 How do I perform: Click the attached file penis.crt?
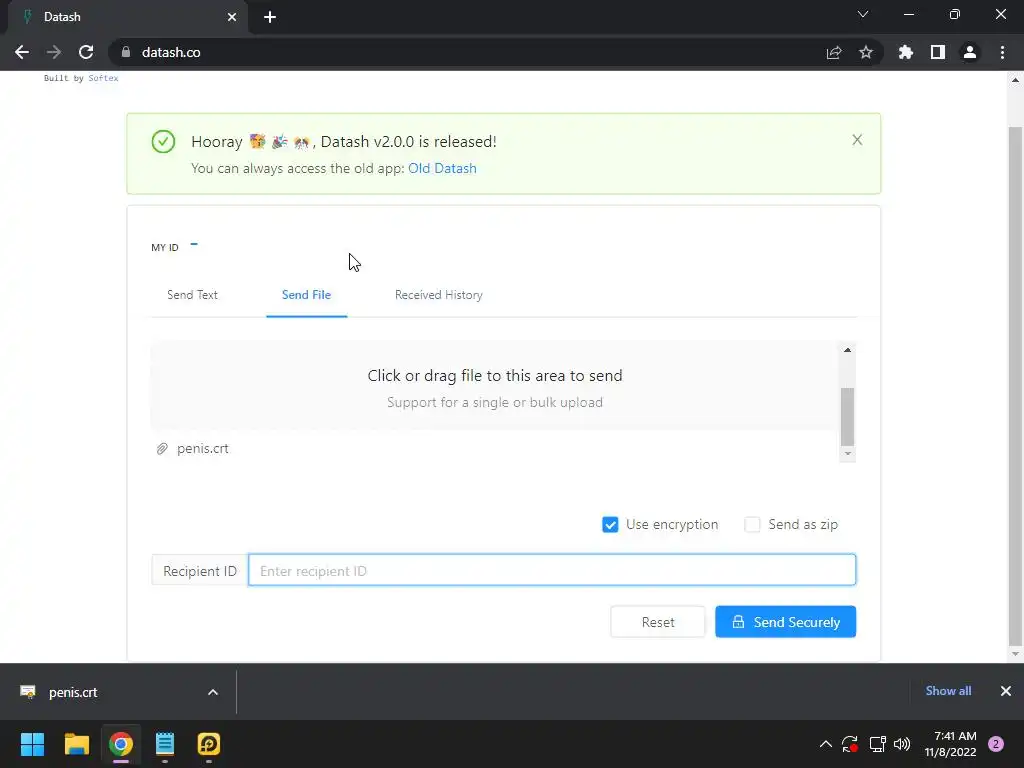pyautogui.click(x=202, y=449)
